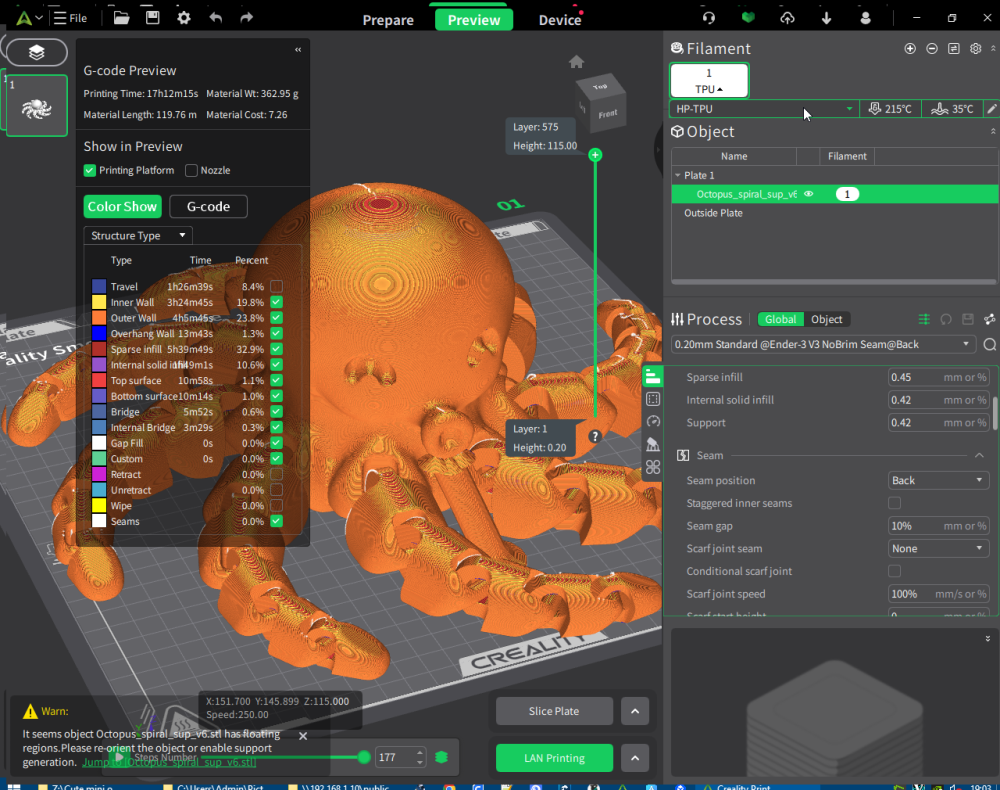Switch to the Device tab
Viewport: 1000px width, 790px height.
(559, 20)
